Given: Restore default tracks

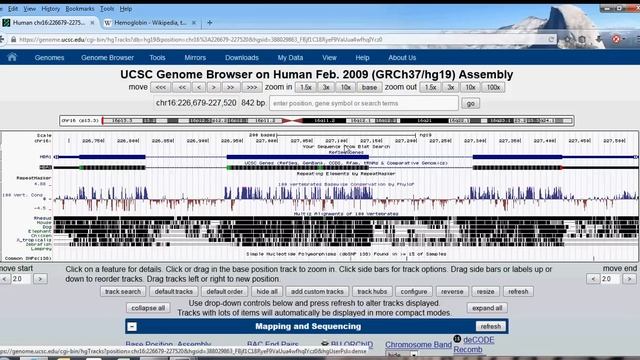Looking at the screenshot, I should 173,291.
